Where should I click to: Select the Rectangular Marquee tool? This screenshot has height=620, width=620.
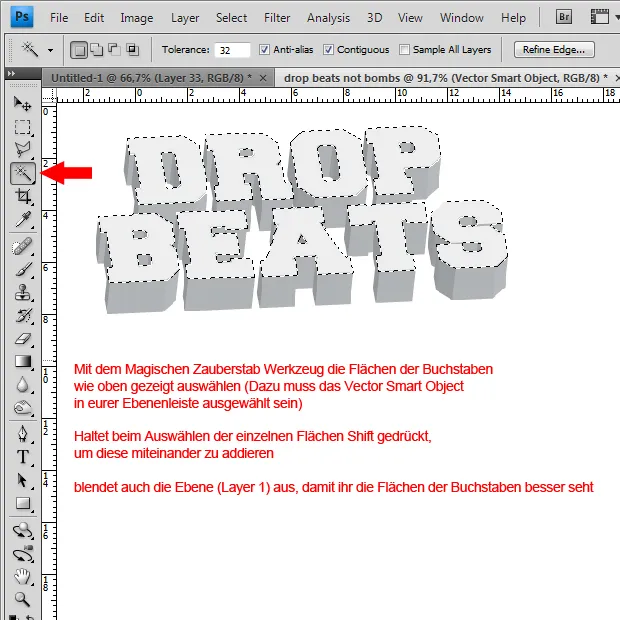[x=22, y=127]
